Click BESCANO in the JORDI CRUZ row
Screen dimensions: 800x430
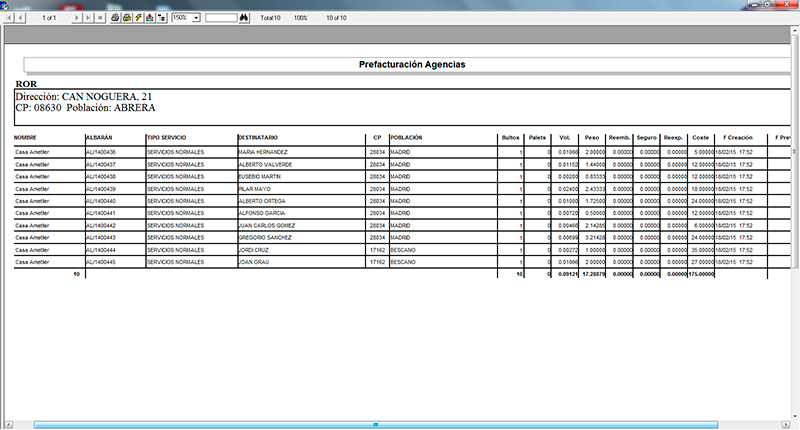[x=403, y=250]
